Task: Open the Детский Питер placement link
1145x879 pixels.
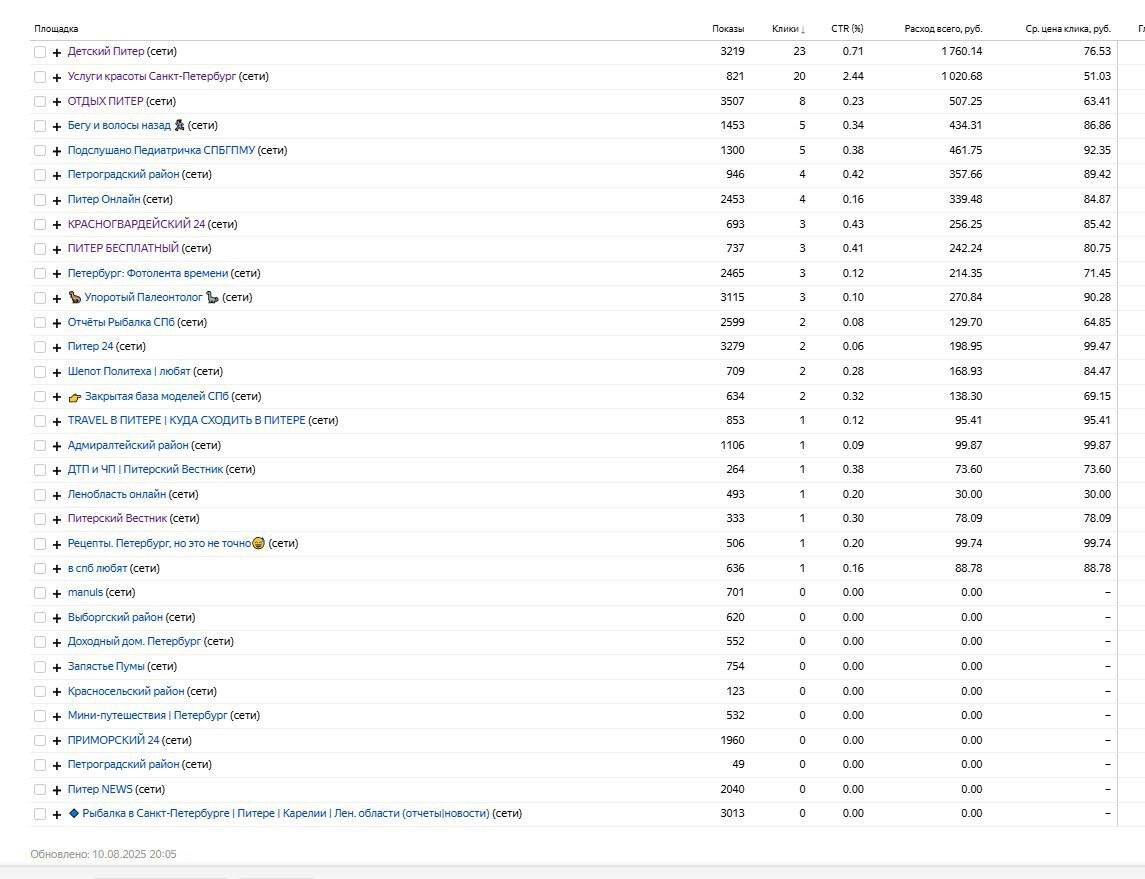Action: click(106, 51)
